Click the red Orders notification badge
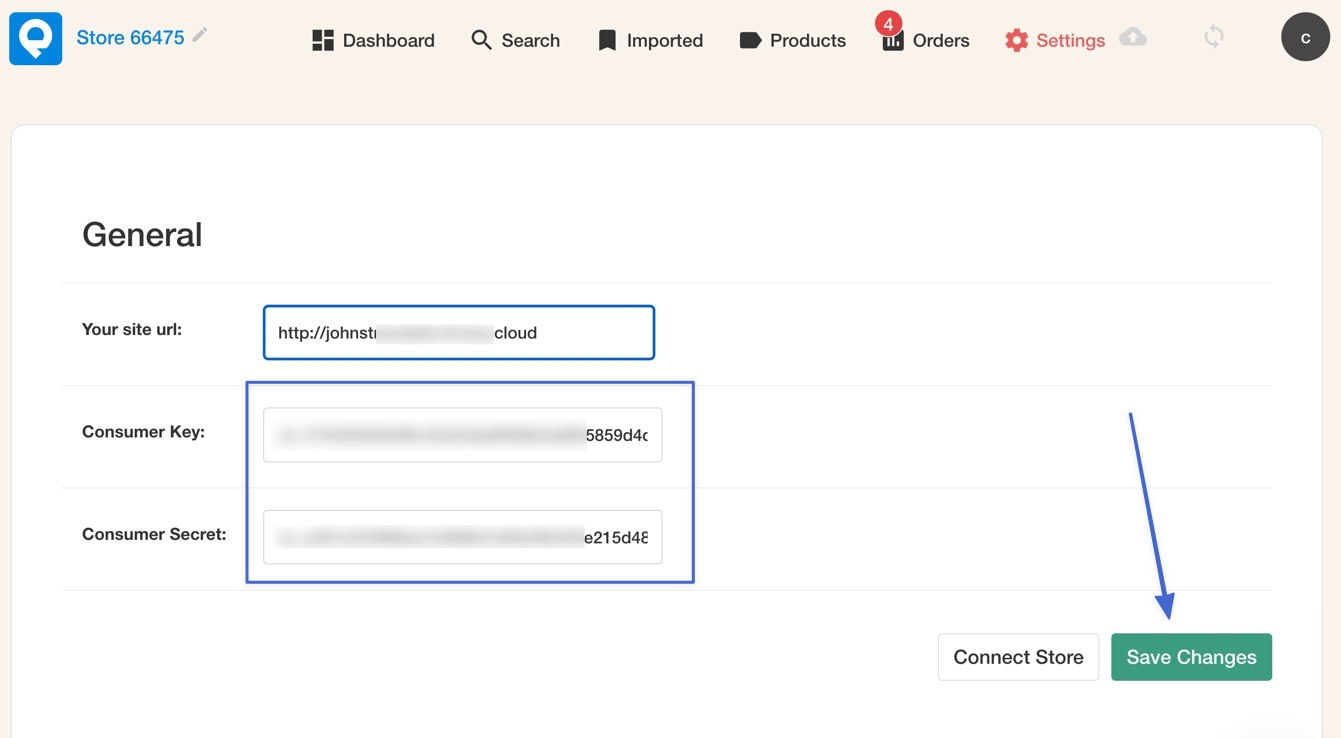1341x738 pixels. 888,24
